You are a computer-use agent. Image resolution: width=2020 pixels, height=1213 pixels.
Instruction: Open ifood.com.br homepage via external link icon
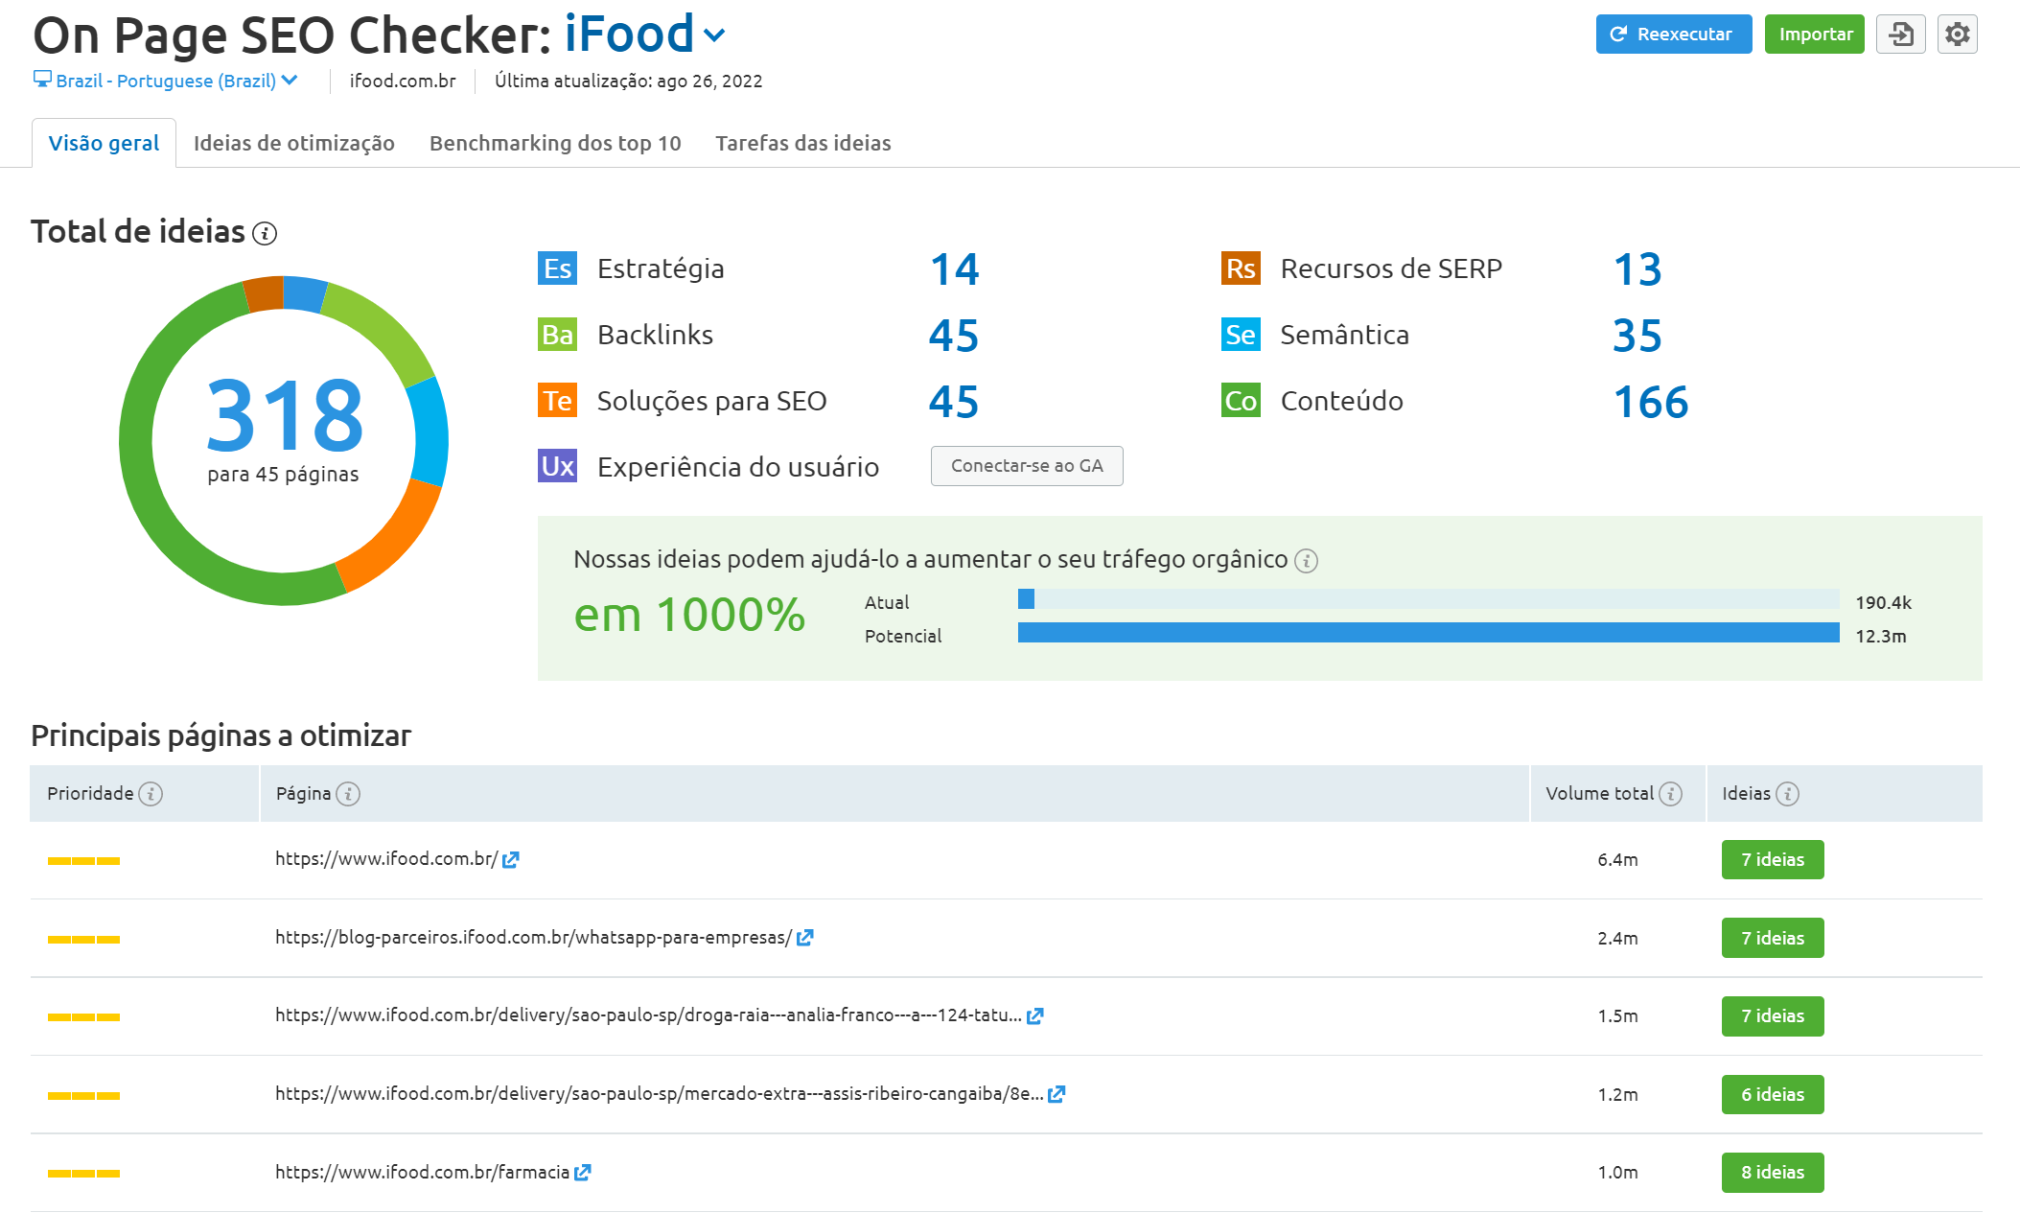(x=511, y=859)
